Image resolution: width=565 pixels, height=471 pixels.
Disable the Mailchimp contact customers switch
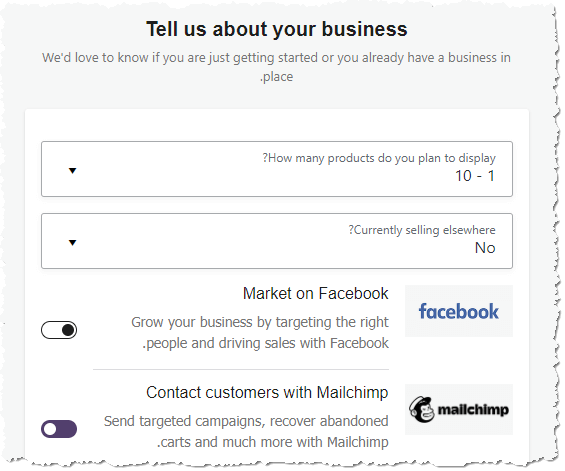pos(59,429)
